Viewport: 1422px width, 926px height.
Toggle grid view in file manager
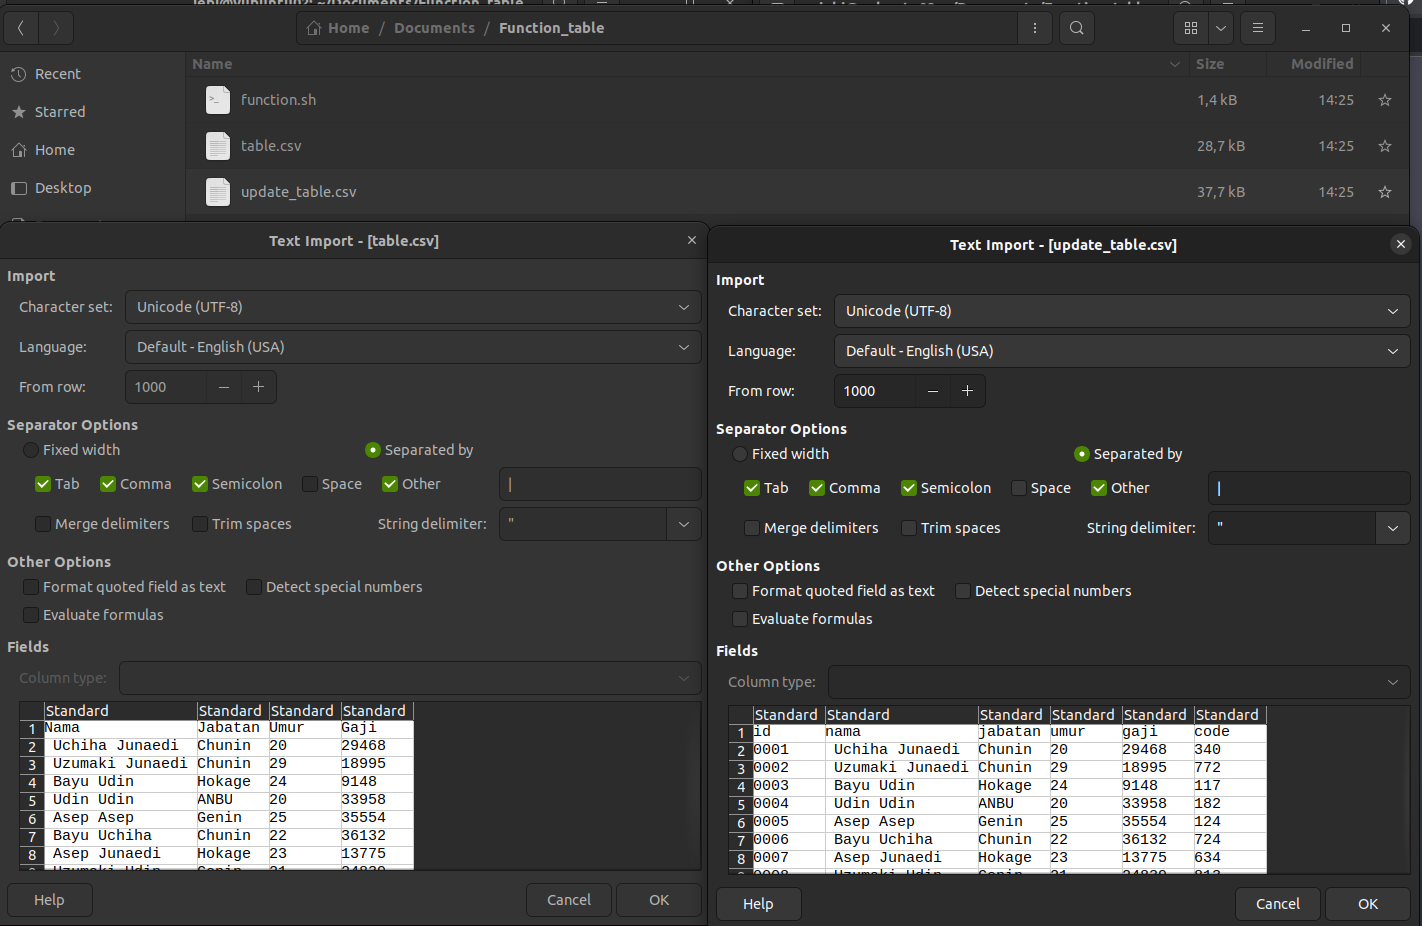(x=1191, y=28)
